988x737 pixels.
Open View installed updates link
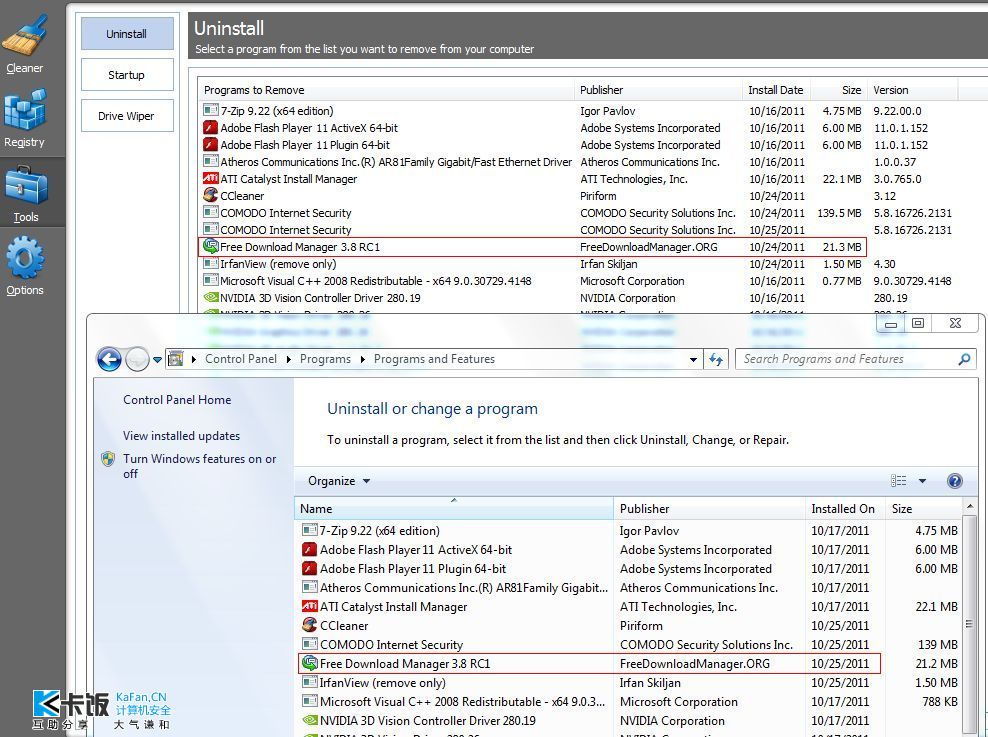(181, 436)
